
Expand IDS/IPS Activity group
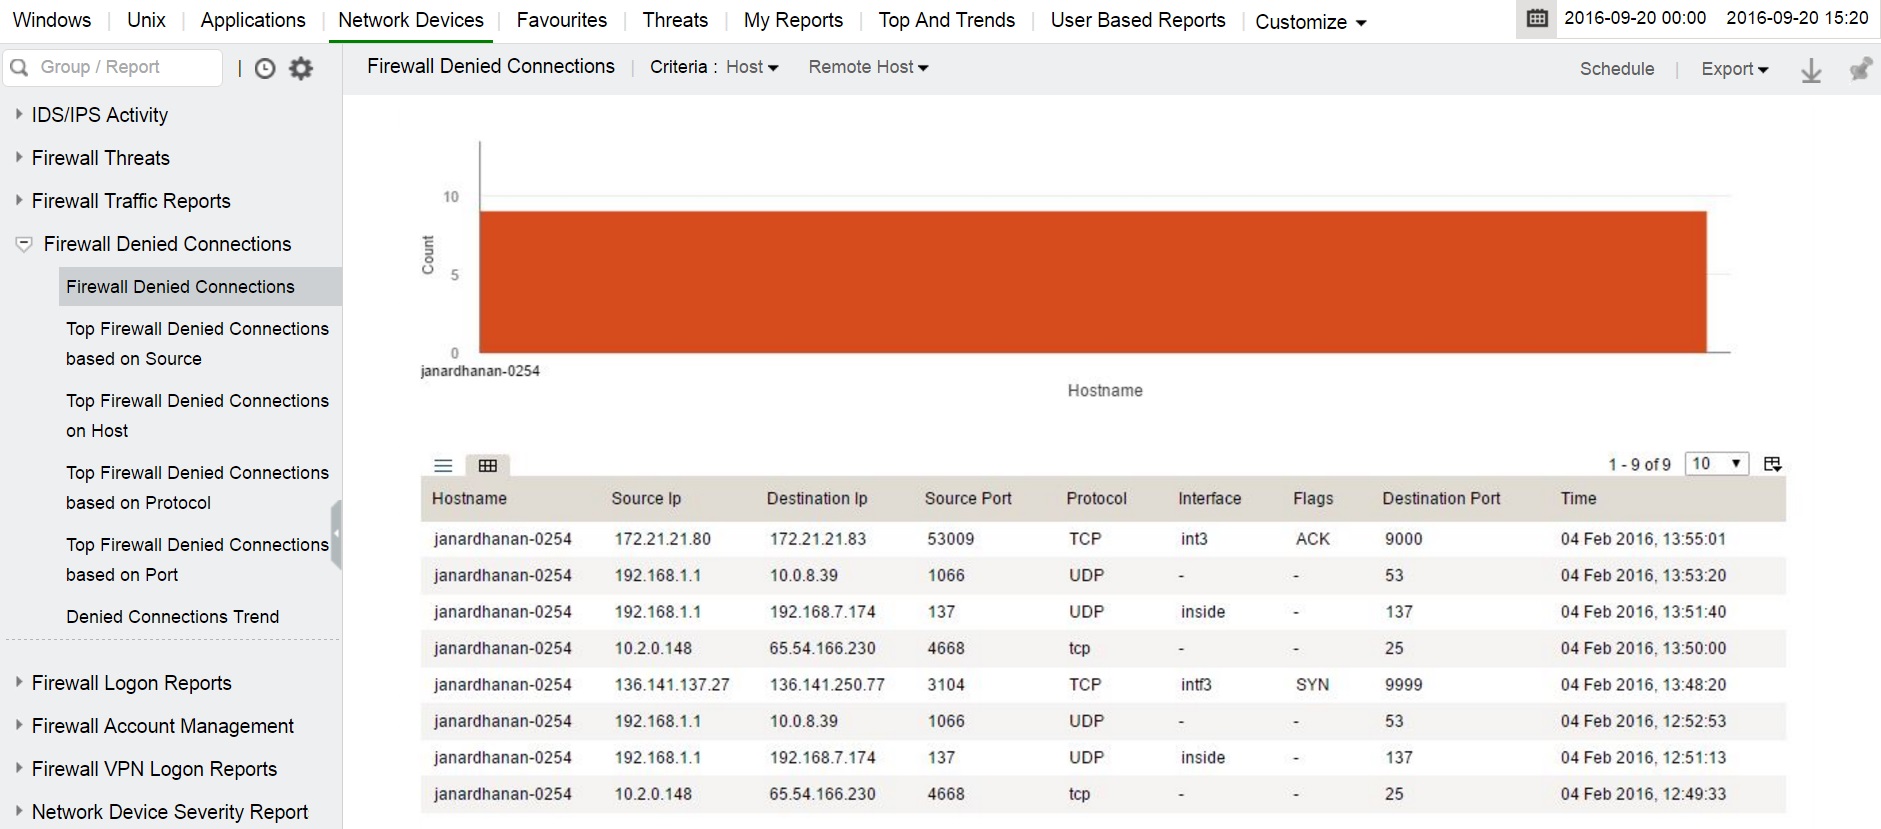coord(19,115)
